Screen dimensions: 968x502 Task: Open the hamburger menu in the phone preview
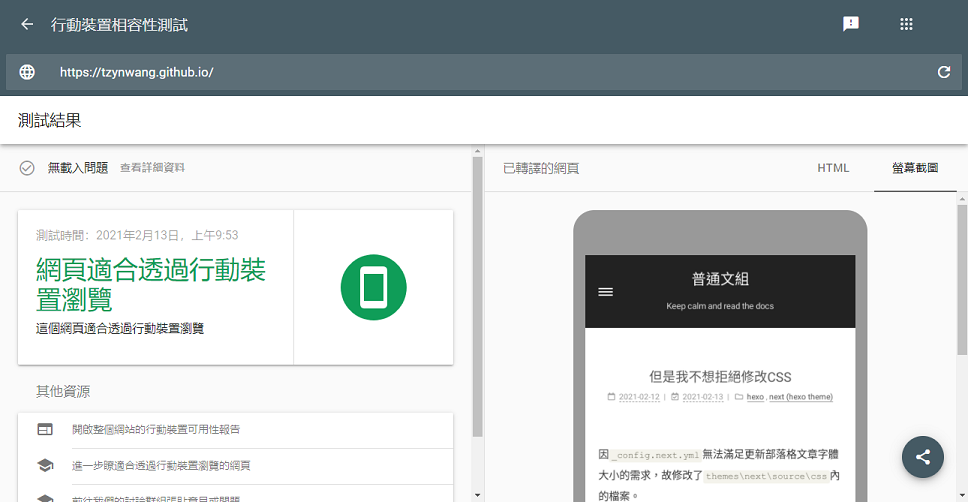(x=606, y=292)
